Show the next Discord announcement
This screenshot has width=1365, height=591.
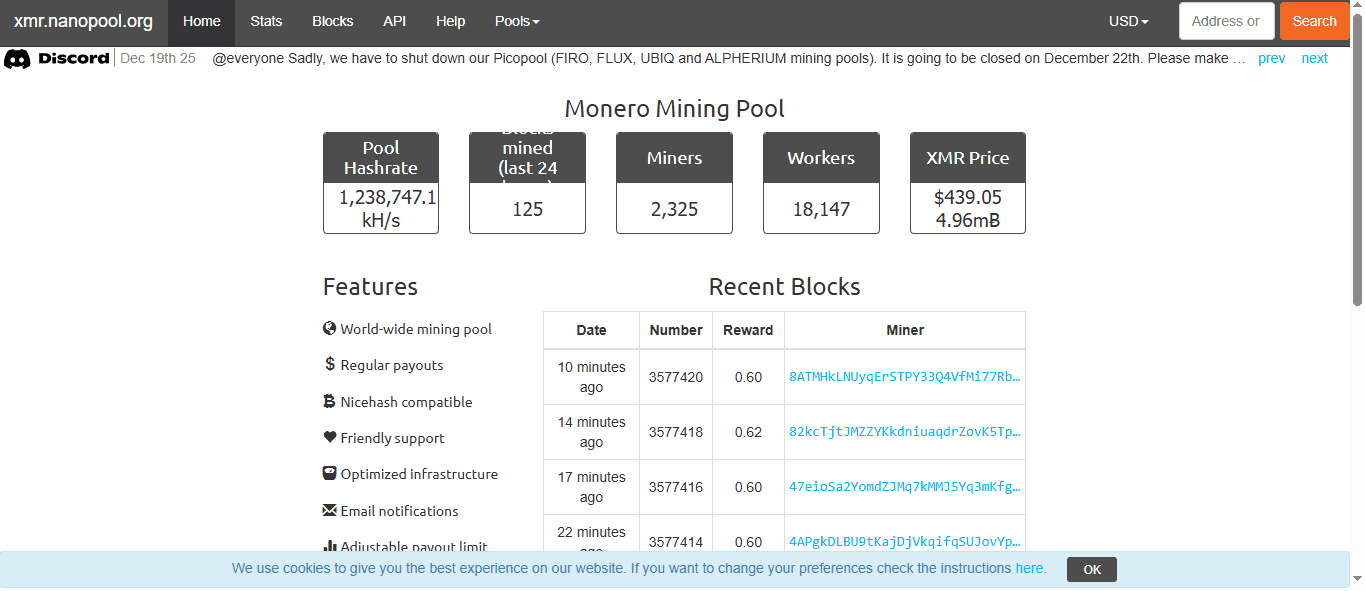pyautogui.click(x=1314, y=58)
